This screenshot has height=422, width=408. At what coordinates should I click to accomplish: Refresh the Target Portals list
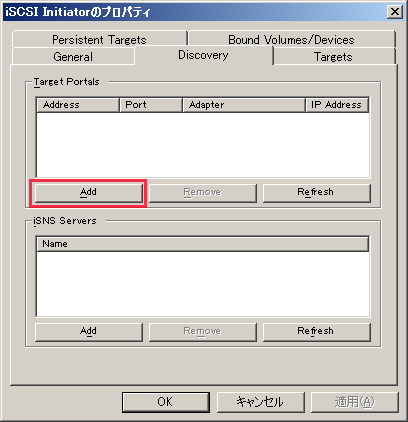[317, 193]
